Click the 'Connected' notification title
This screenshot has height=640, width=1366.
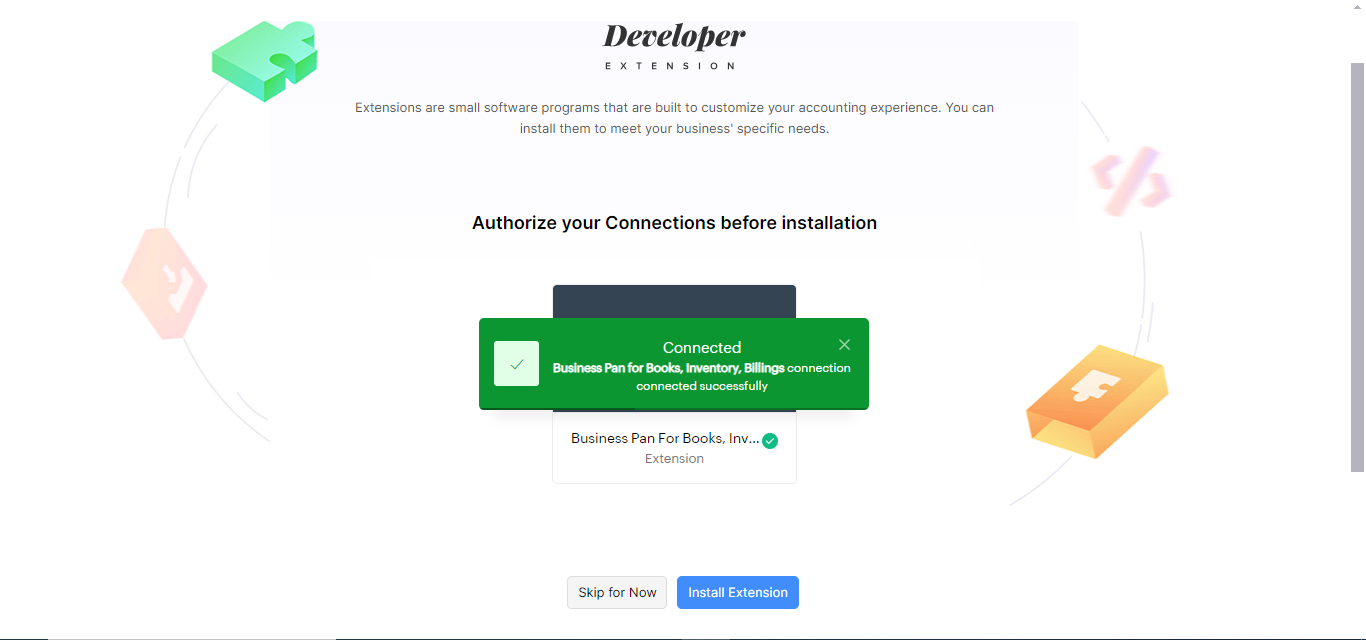702,348
